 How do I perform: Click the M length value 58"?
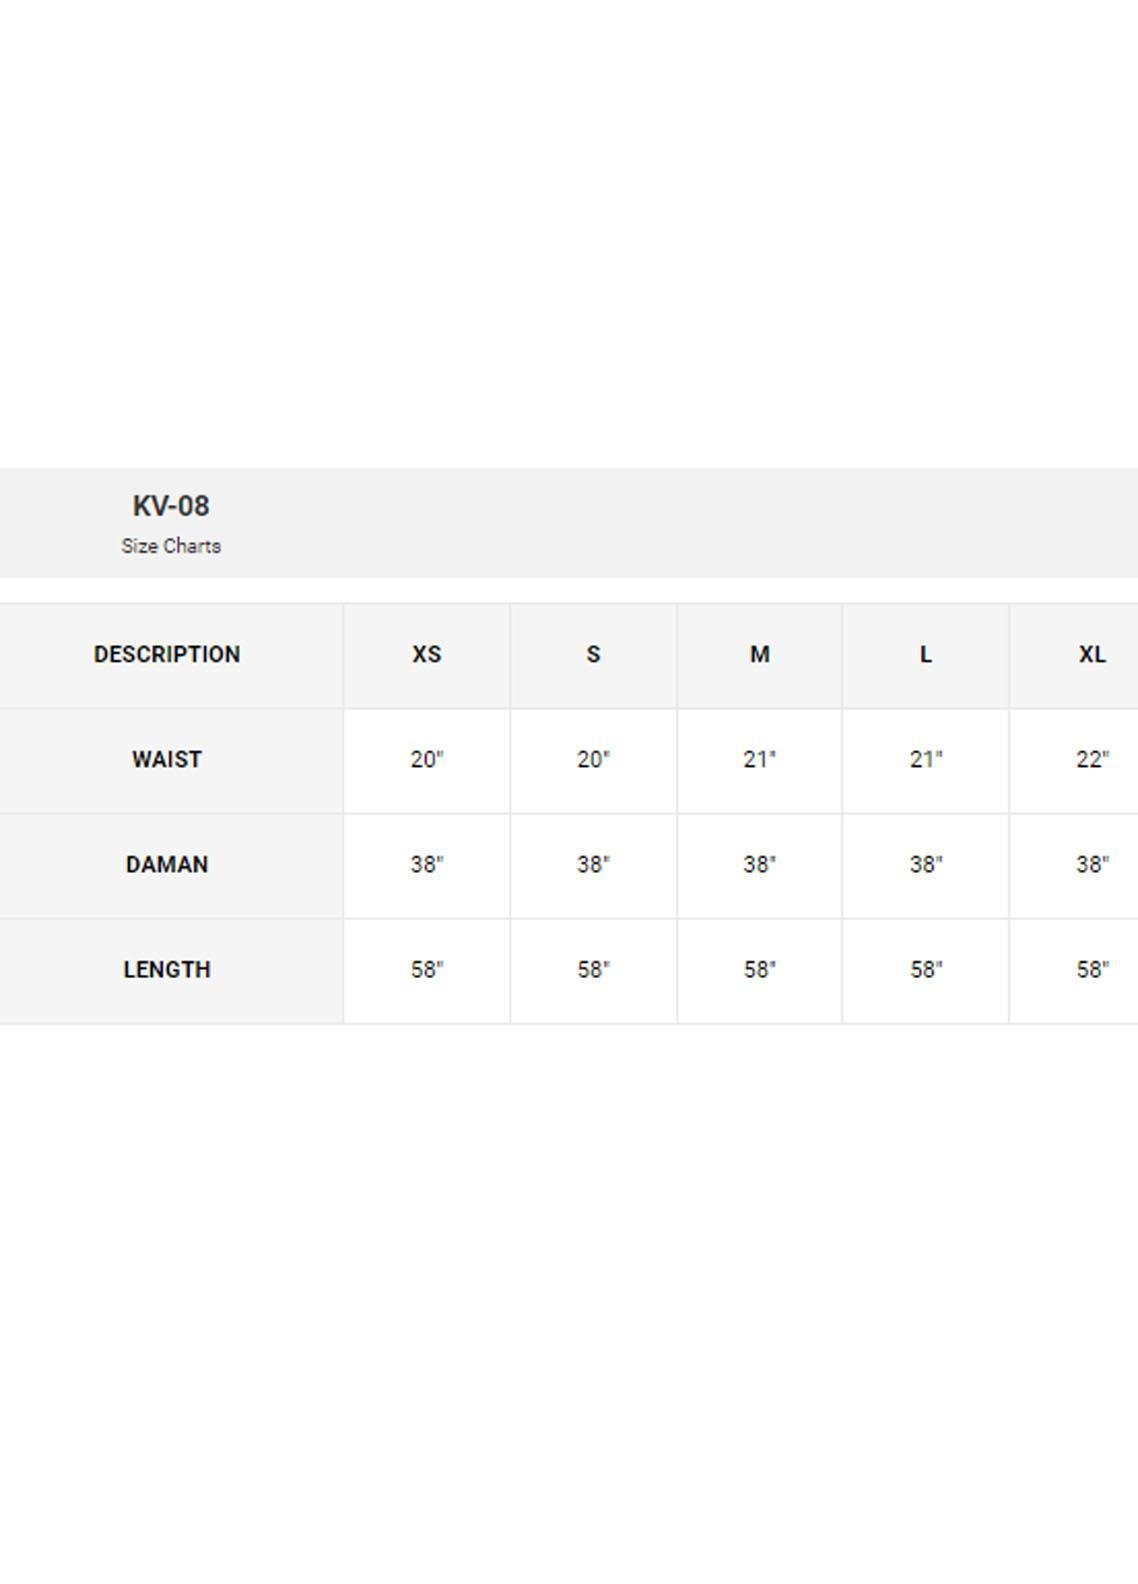click(x=760, y=969)
